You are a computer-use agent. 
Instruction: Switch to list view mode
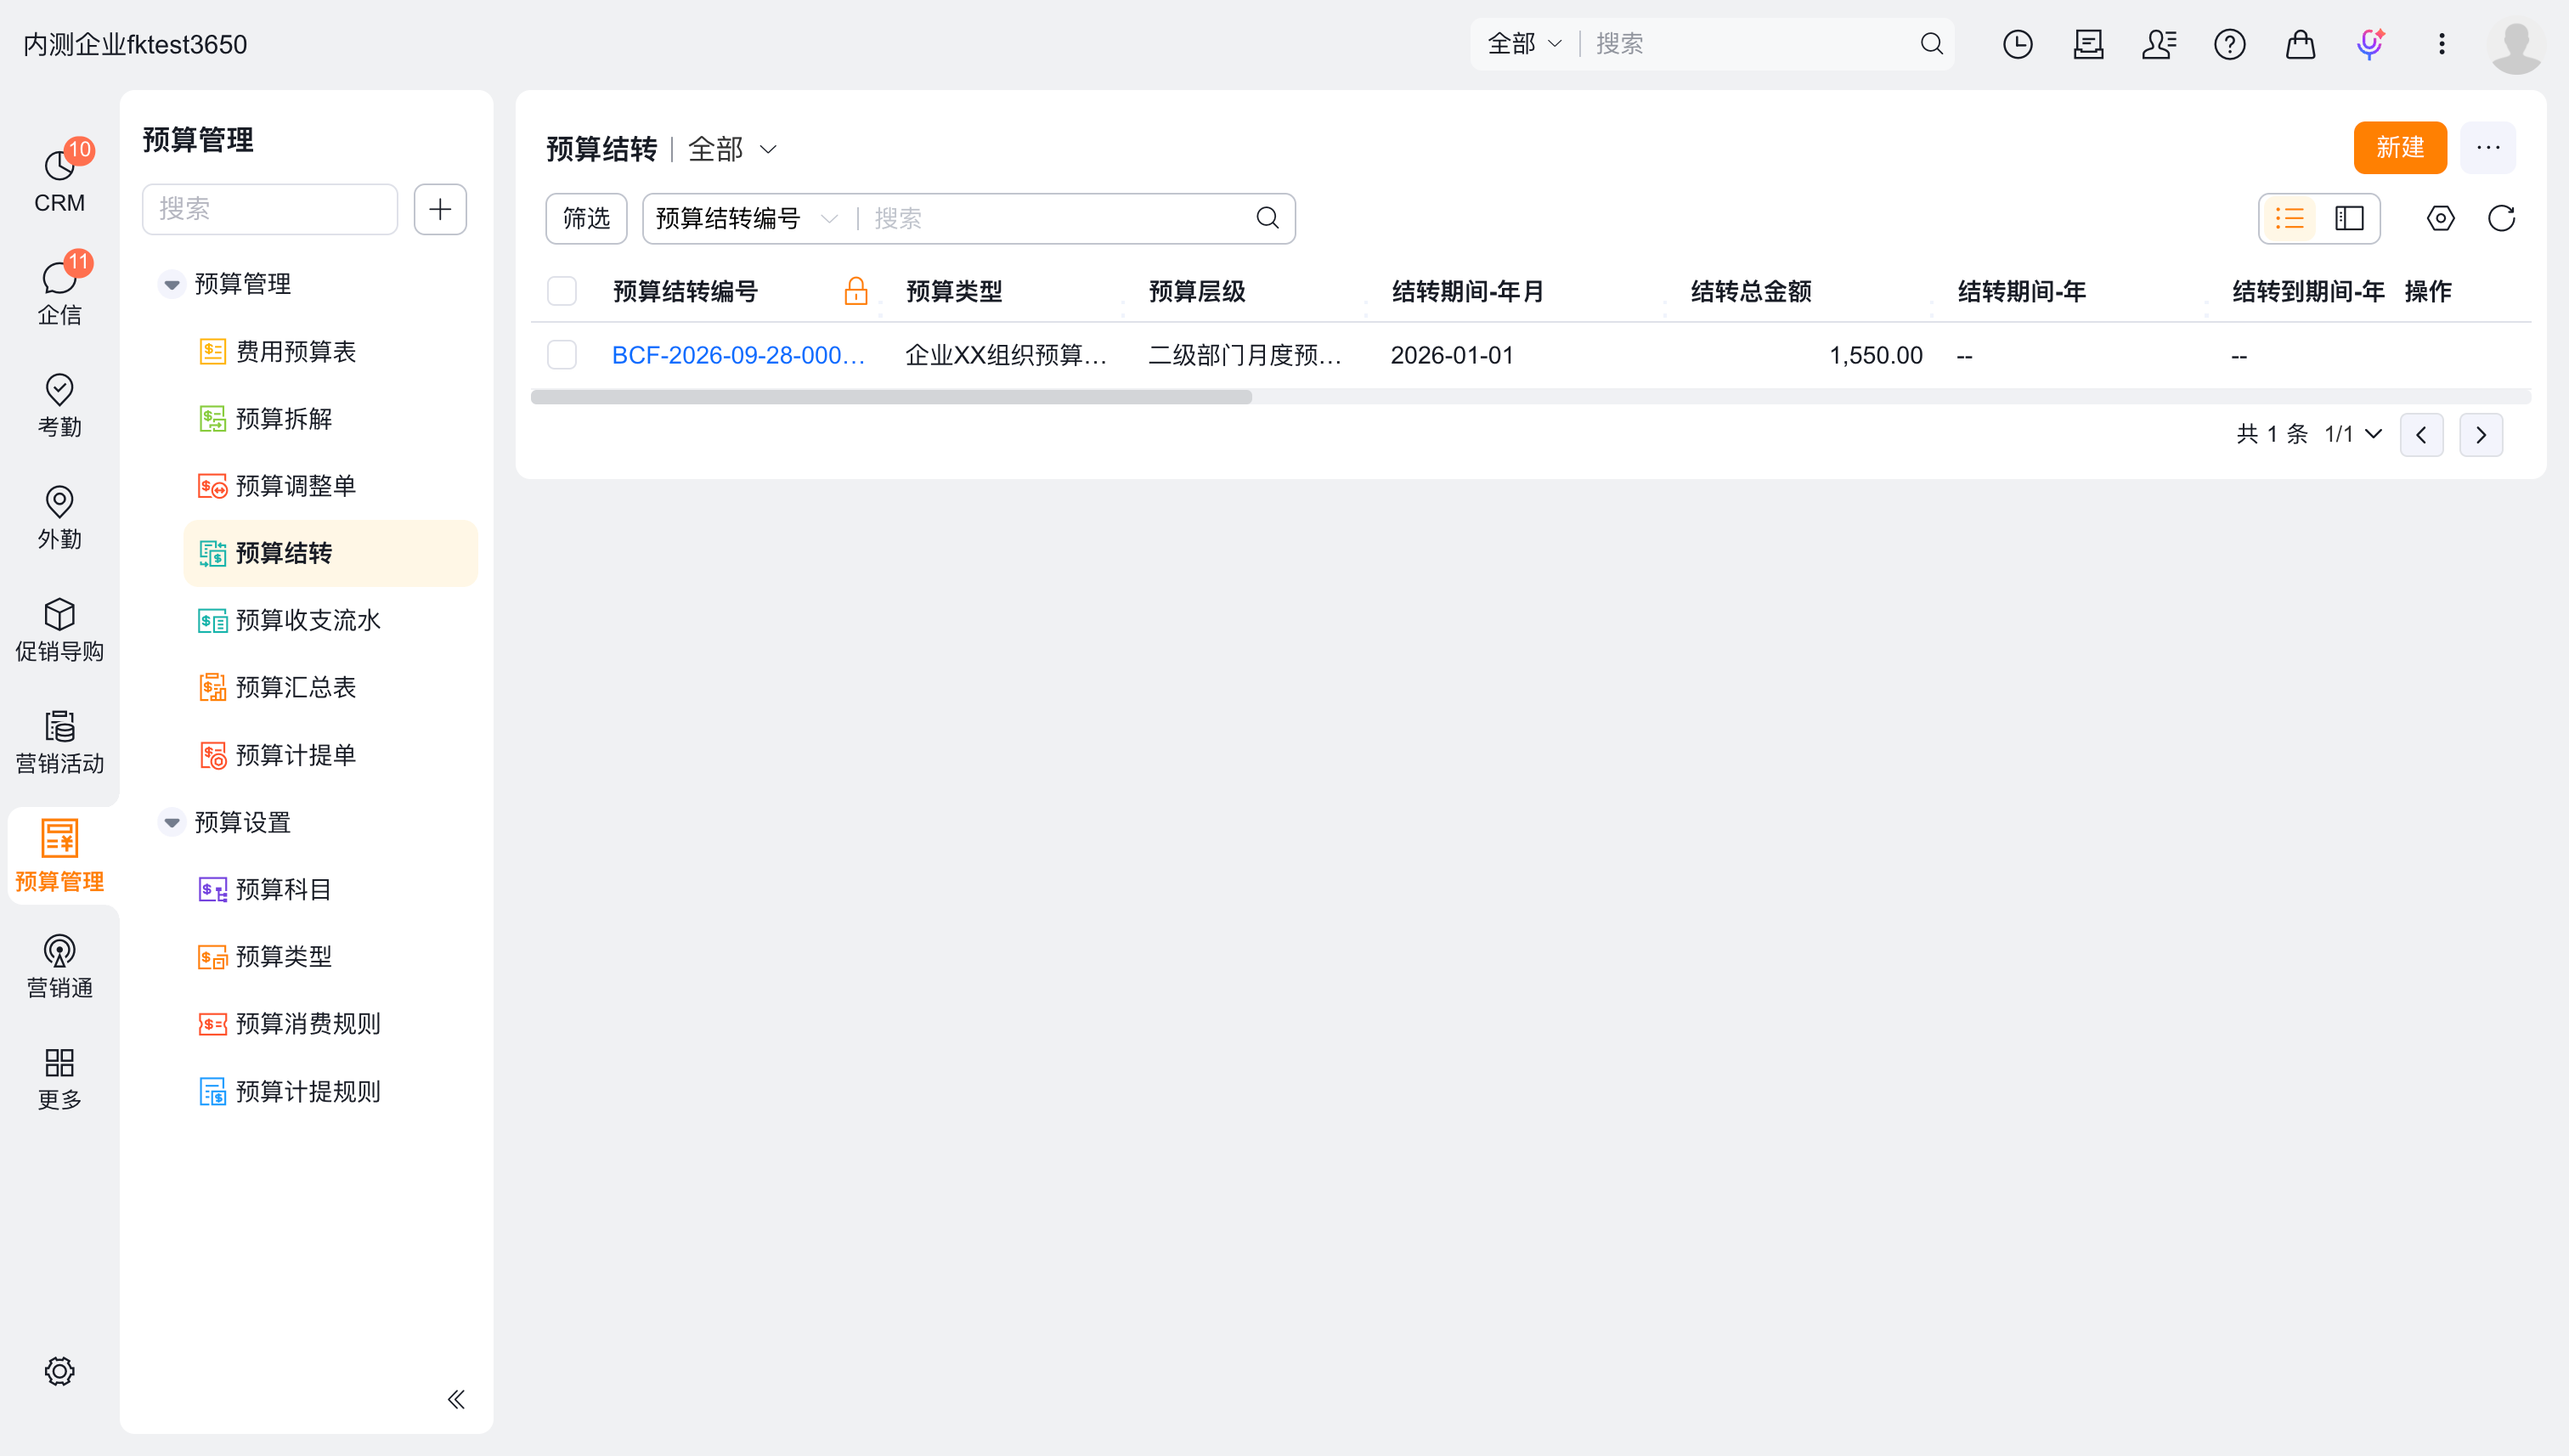(2289, 218)
